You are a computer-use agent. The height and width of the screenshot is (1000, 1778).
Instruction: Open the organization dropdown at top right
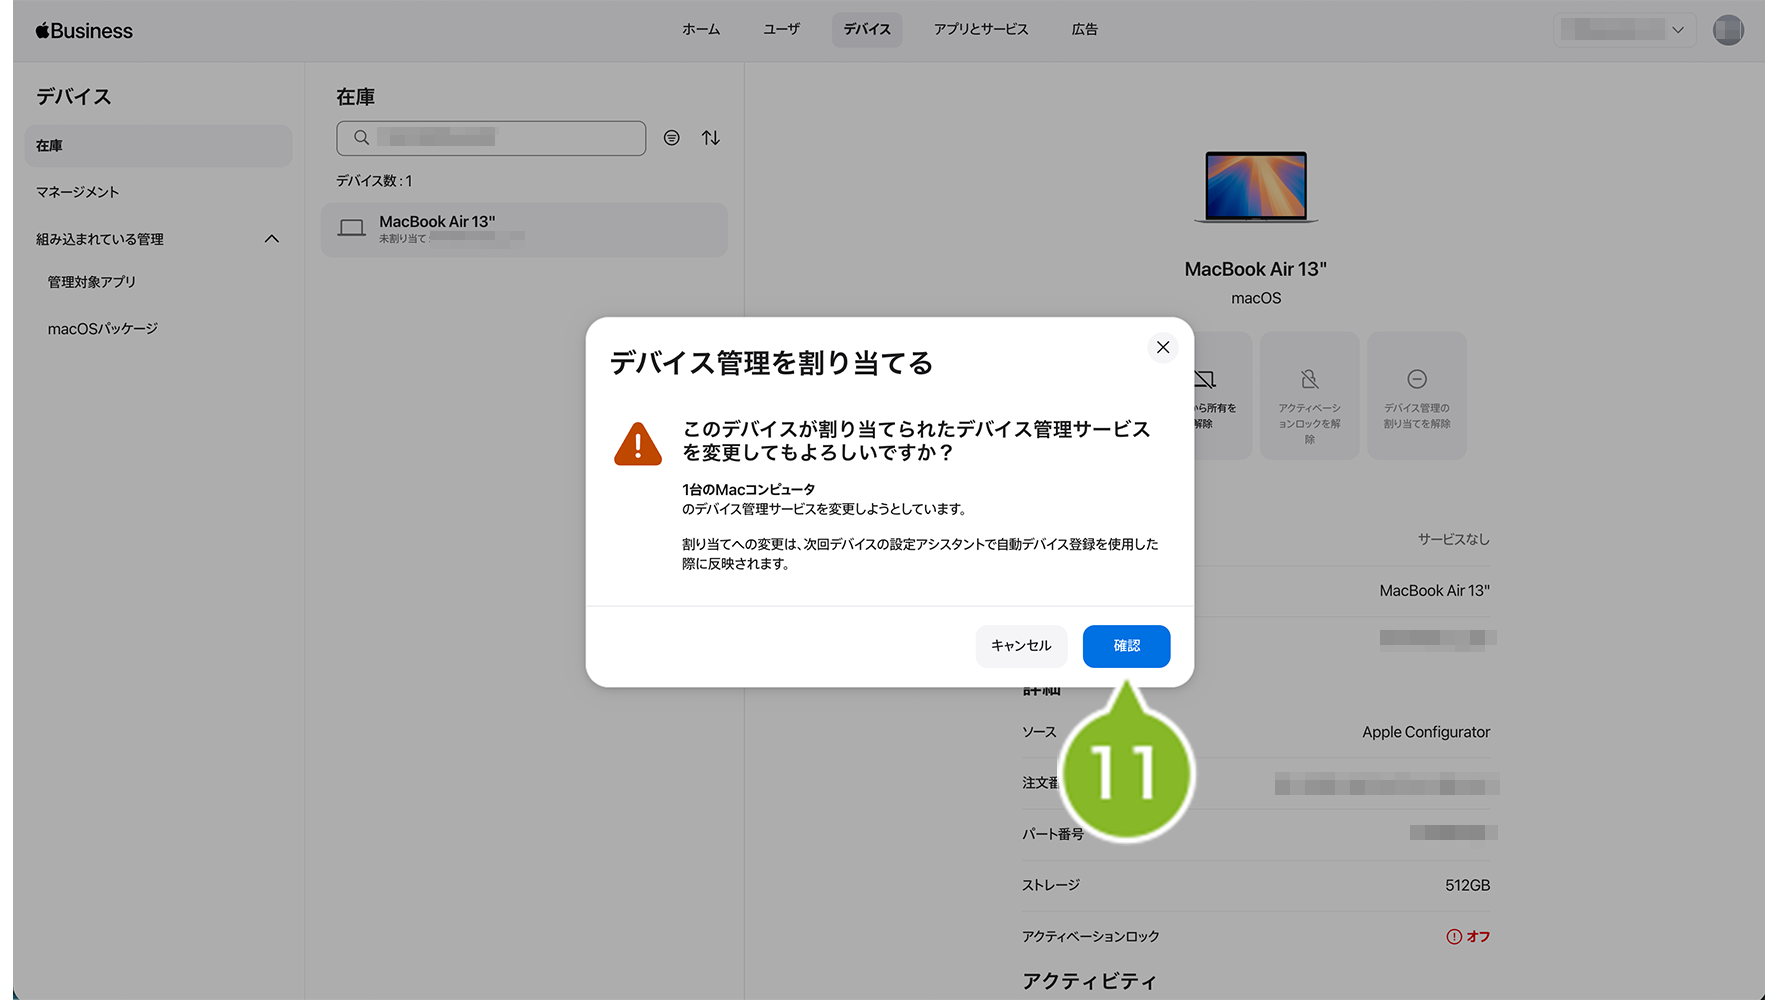click(1624, 30)
